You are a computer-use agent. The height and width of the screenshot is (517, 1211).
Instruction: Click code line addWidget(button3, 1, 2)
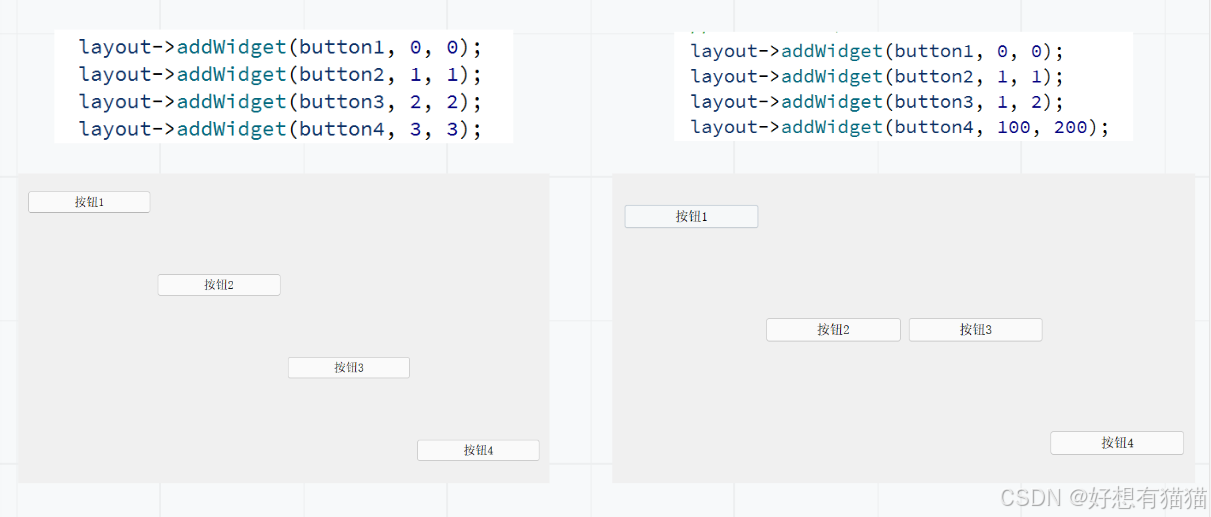(878, 102)
